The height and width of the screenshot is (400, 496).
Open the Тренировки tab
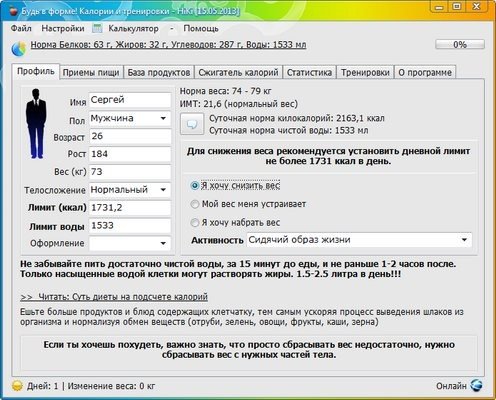click(x=365, y=72)
